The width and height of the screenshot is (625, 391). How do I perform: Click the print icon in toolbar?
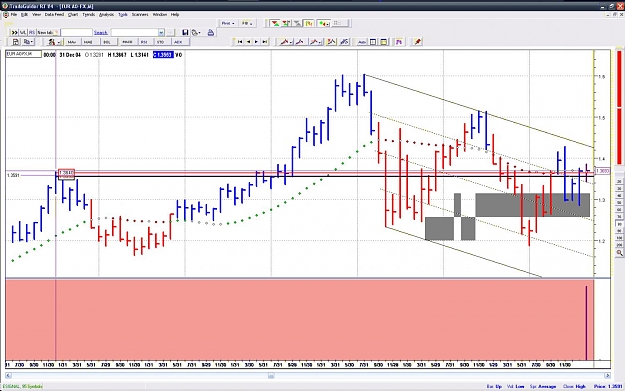211,33
